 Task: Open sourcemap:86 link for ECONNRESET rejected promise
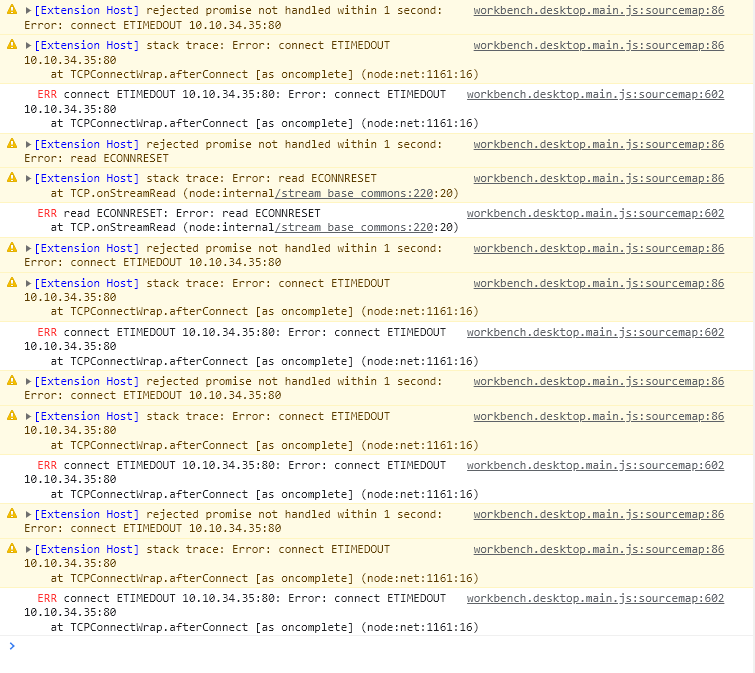pos(598,144)
